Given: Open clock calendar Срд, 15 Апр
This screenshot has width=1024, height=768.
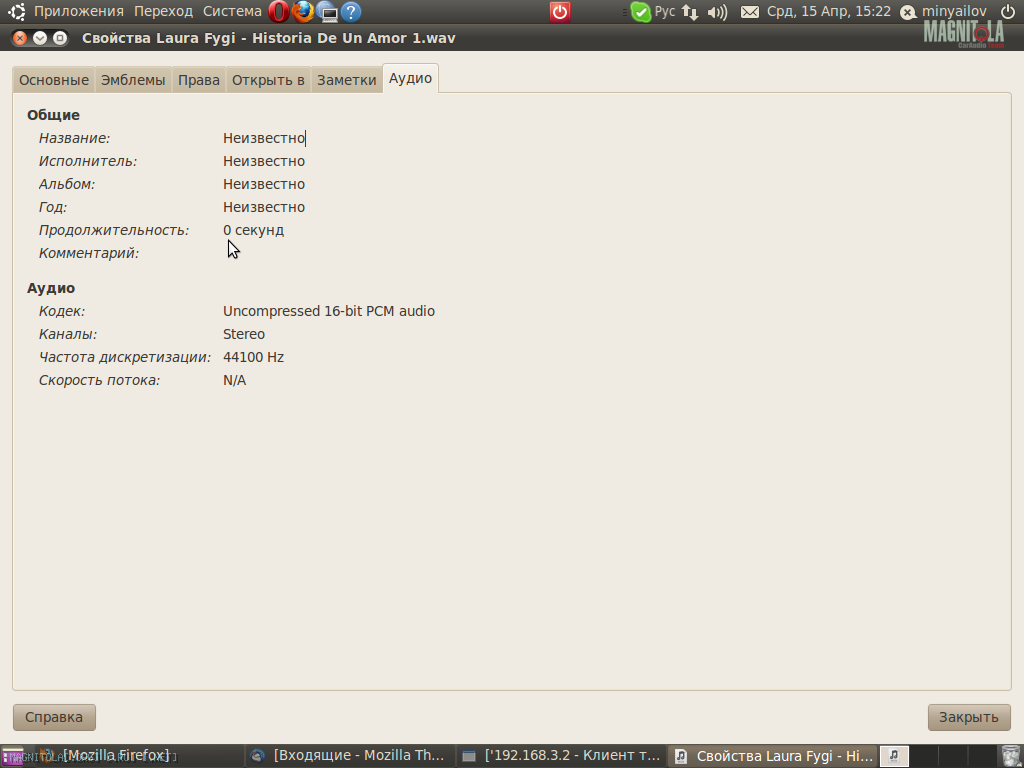Looking at the screenshot, I should 828,12.
